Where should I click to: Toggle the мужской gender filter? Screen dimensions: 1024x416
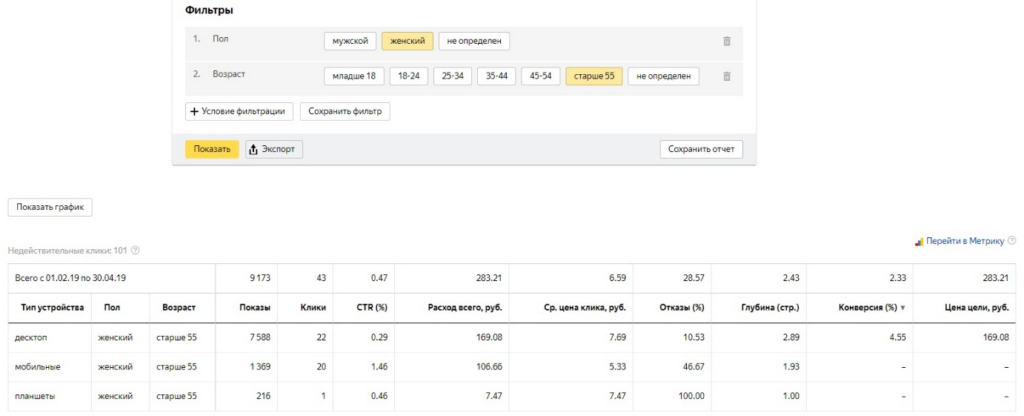click(350, 41)
